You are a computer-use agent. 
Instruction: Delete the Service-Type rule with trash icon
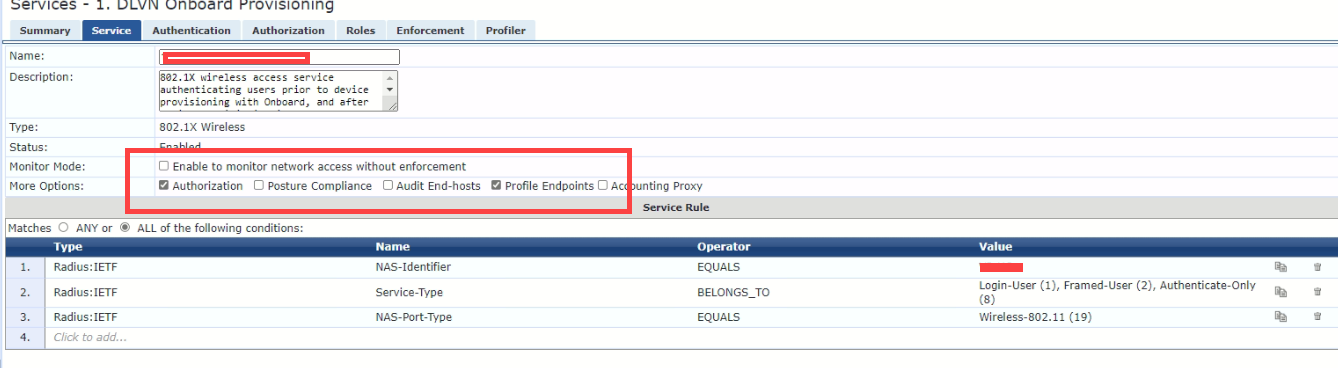click(x=1317, y=292)
